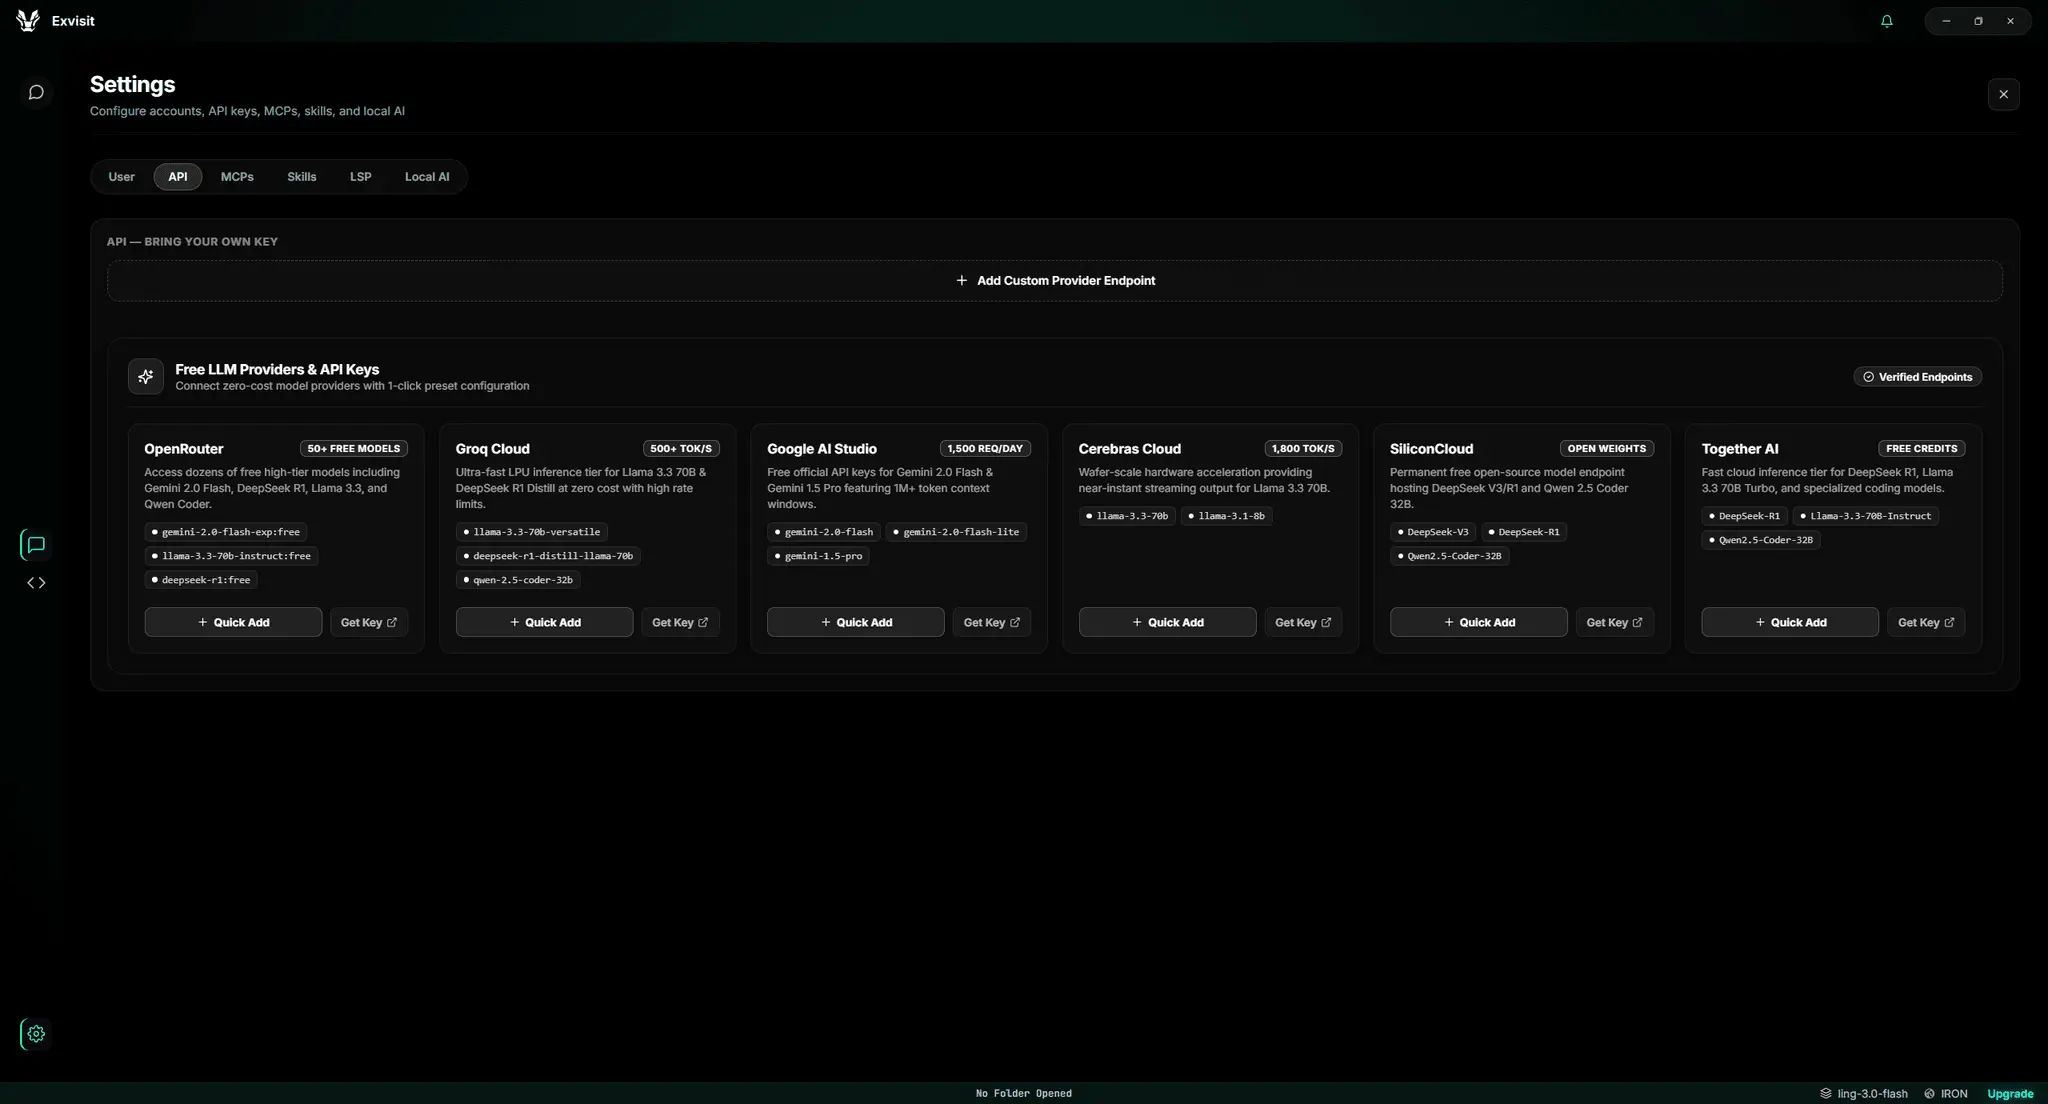Viewport: 2048px width, 1104px height.
Task: Click the gemini-2.0-flash-exp:free model chip
Action: point(226,532)
